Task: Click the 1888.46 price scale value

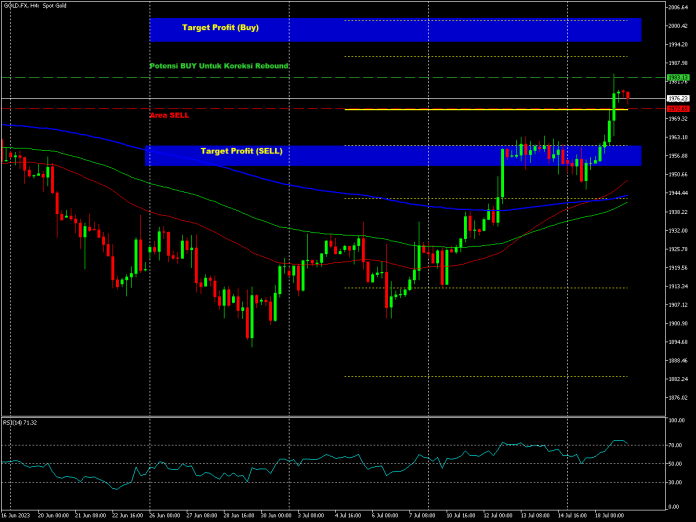Action: pyautogui.click(x=678, y=360)
